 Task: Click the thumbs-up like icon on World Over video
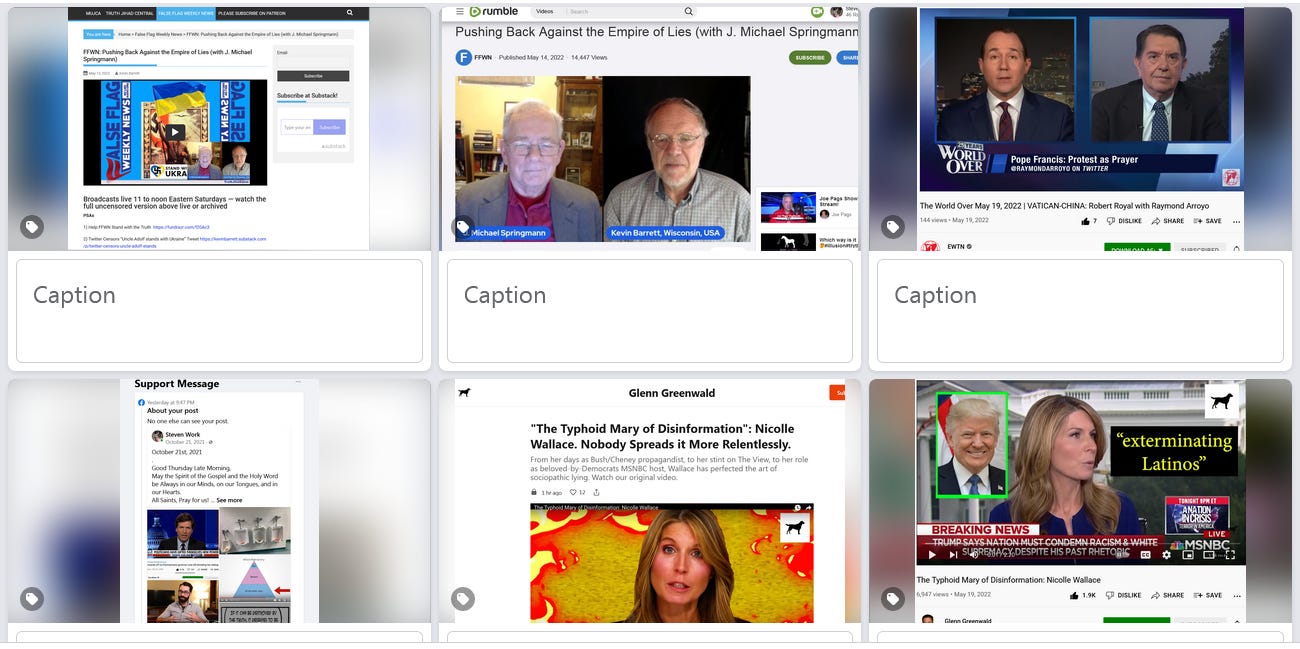(1084, 221)
